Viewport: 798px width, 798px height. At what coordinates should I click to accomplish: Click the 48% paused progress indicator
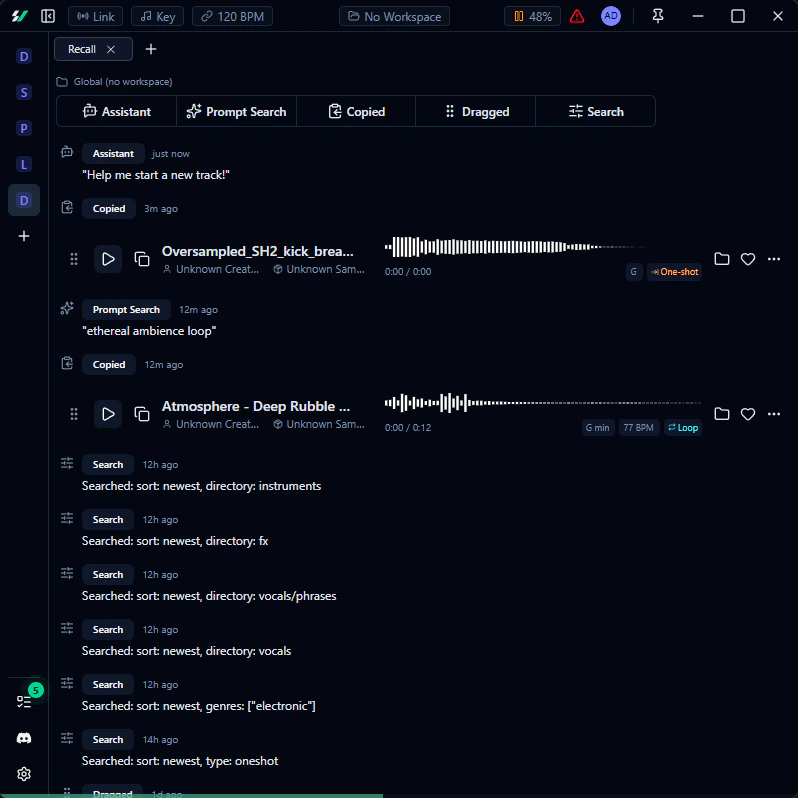(532, 16)
